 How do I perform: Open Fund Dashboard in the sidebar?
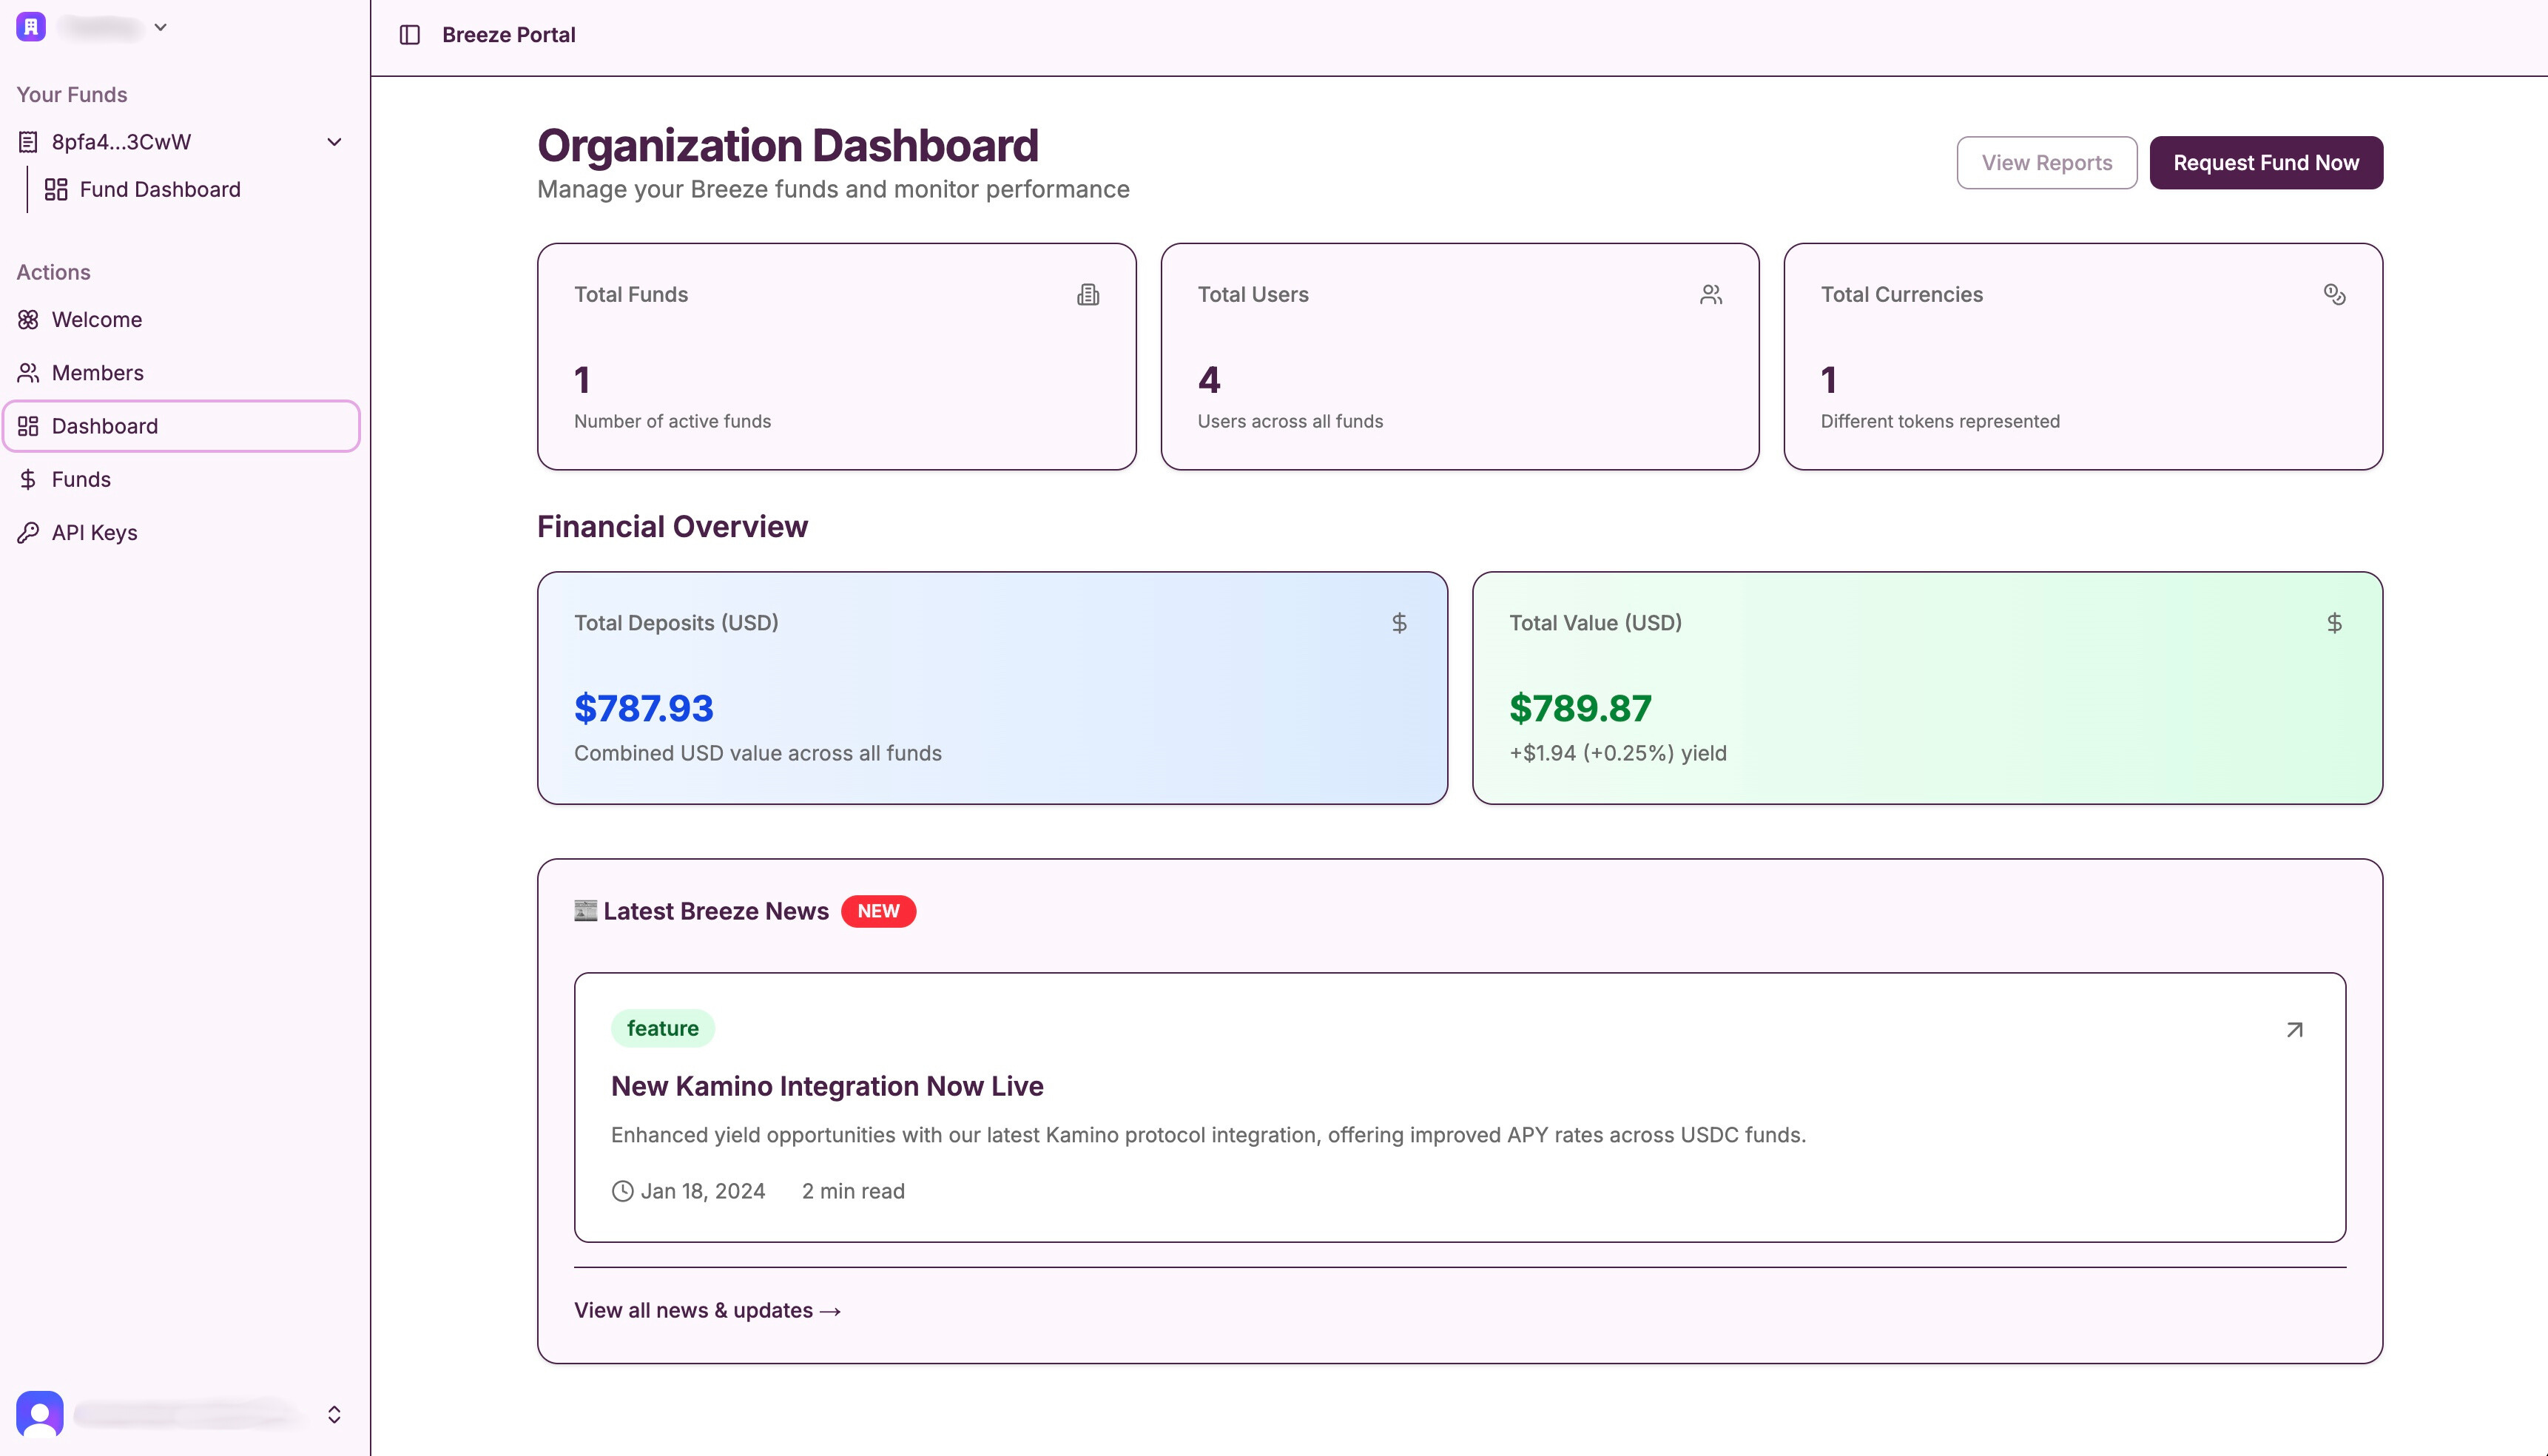tap(159, 189)
